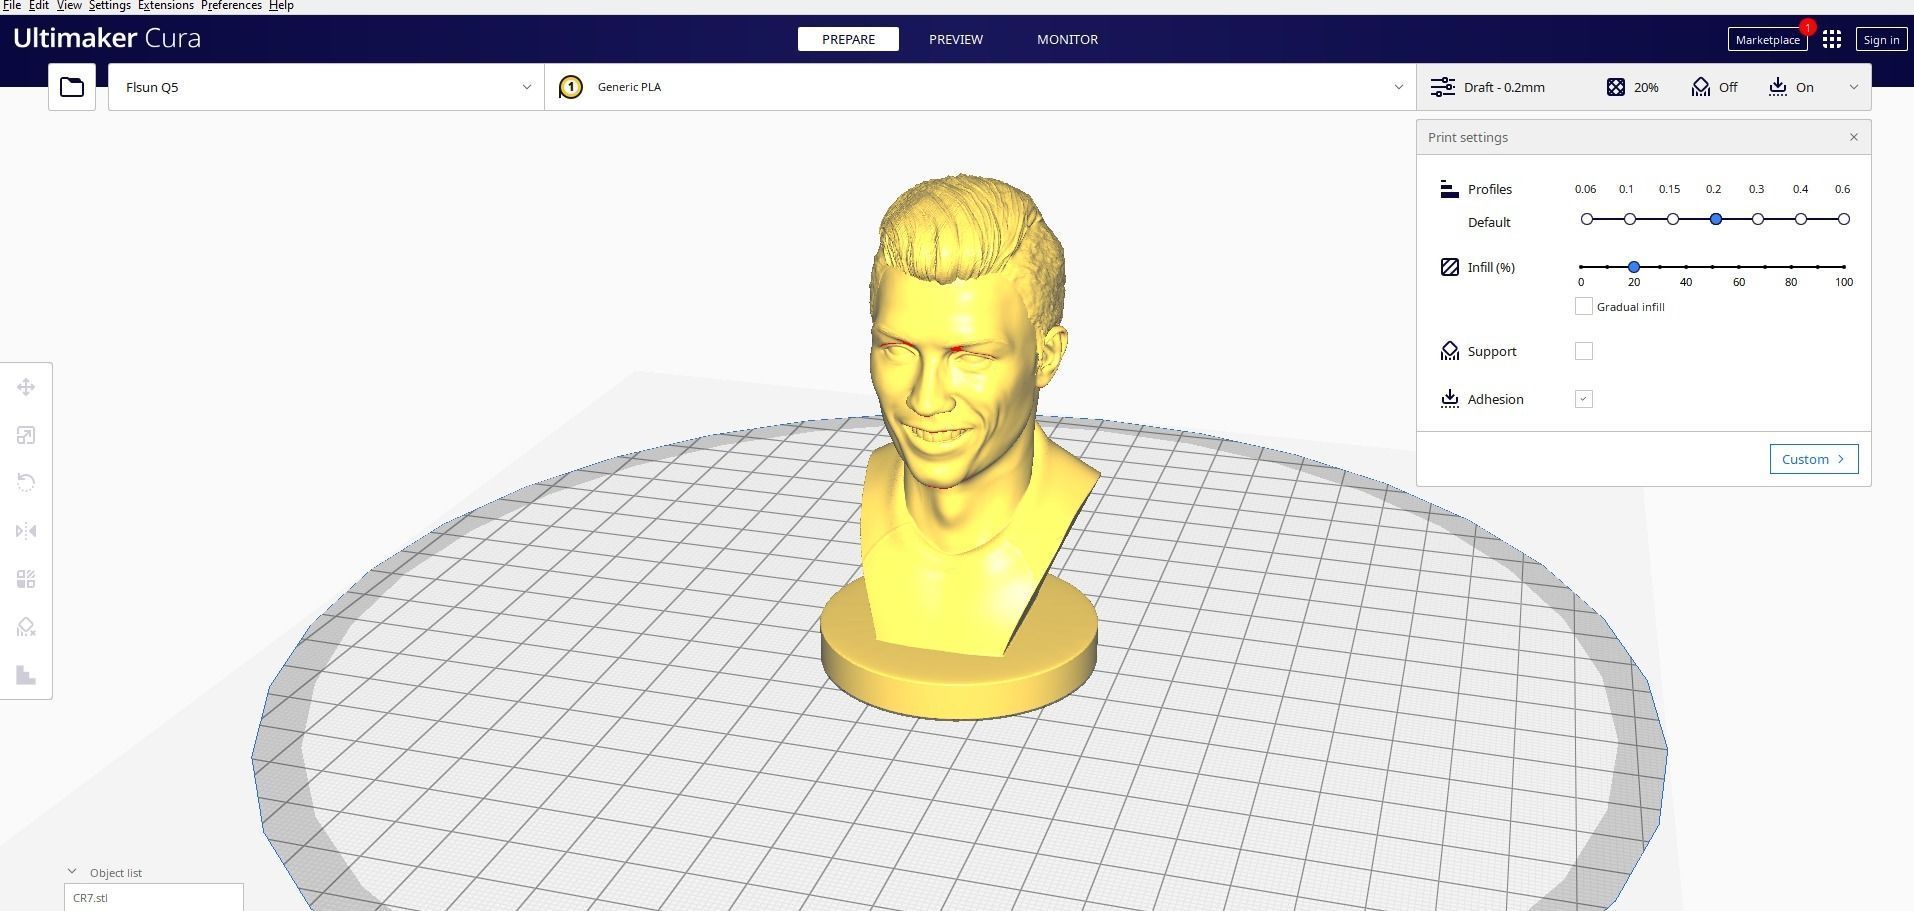Click the Sign in button
Viewport: 1914px width, 911px height.
click(x=1881, y=40)
